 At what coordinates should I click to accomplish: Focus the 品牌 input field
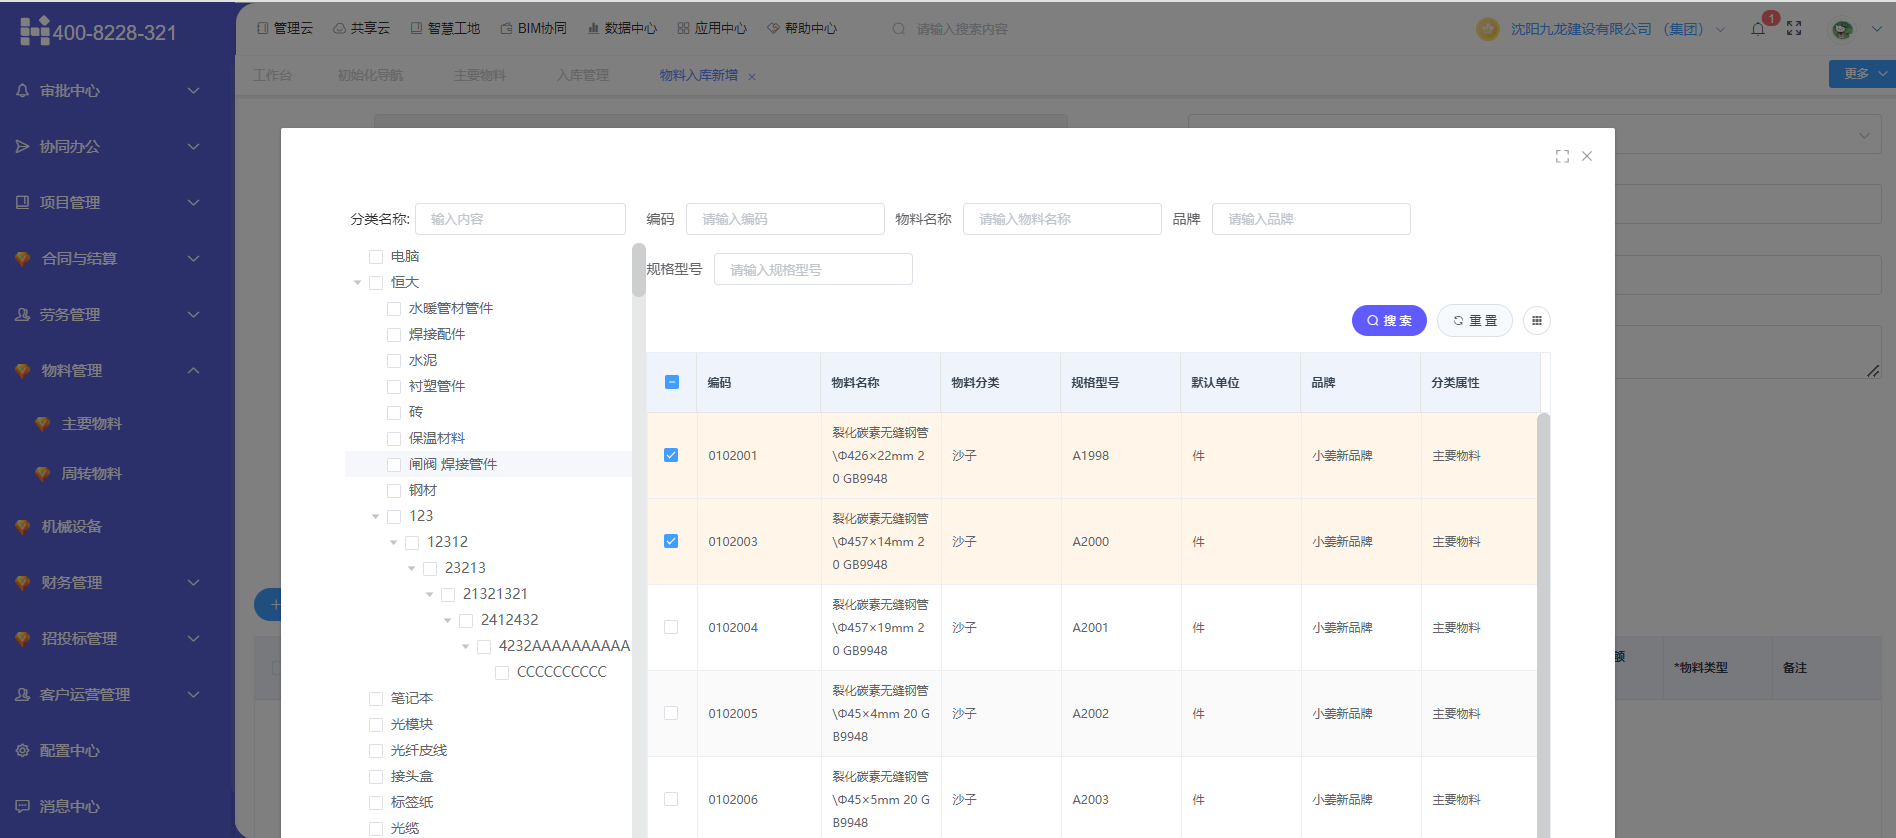(1311, 219)
